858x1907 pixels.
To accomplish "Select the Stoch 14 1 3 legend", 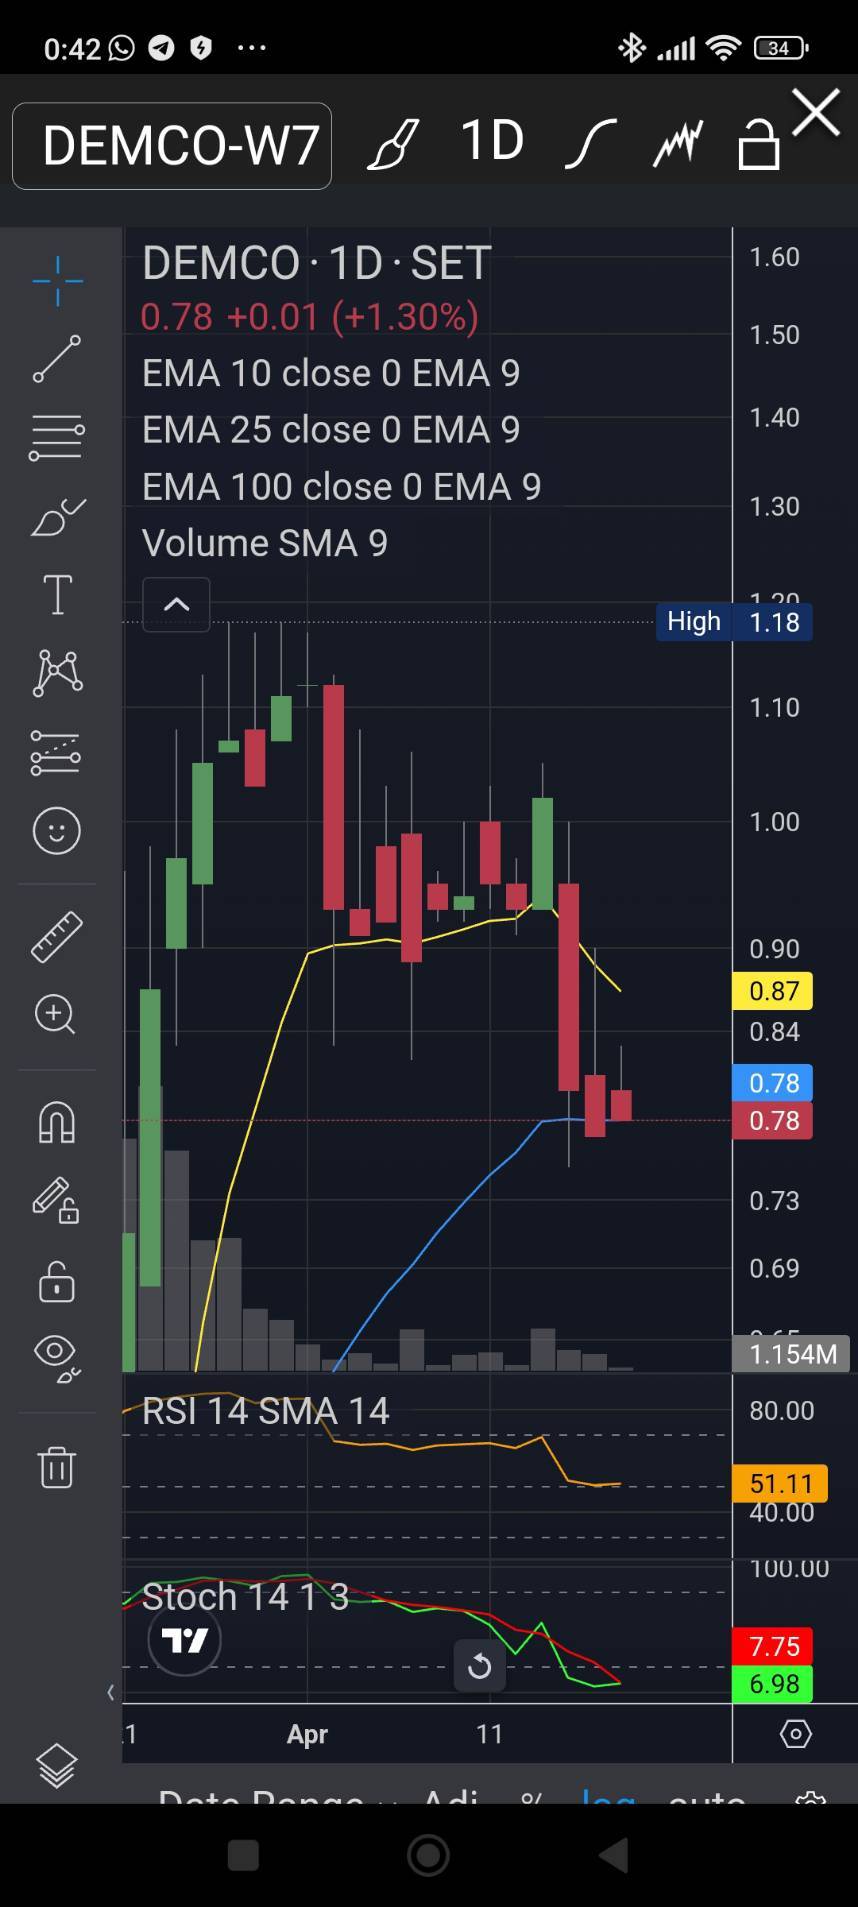I will click(245, 1597).
